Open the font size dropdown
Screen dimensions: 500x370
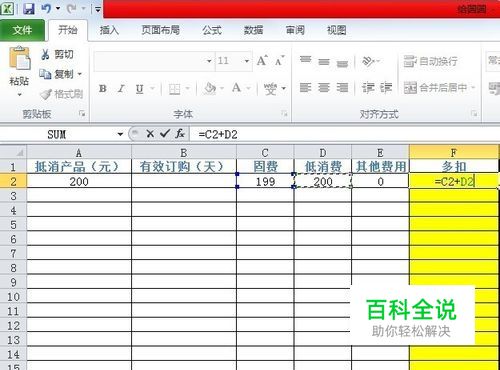247,61
